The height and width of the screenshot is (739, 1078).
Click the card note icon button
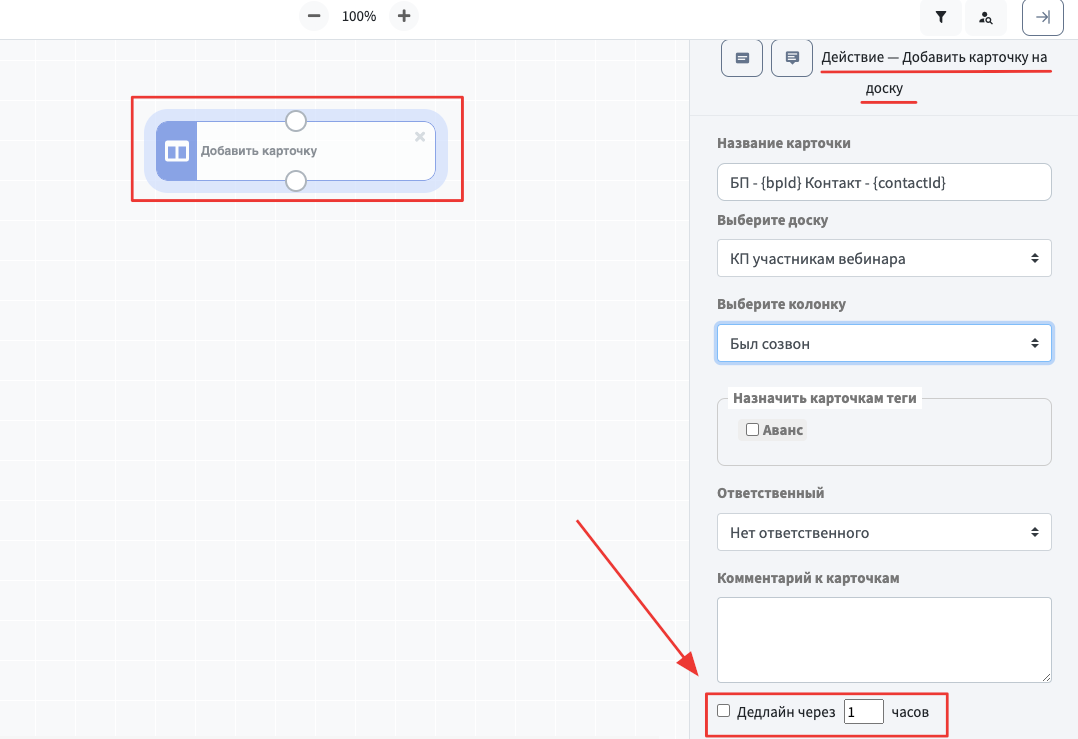pyautogui.click(x=742, y=58)
